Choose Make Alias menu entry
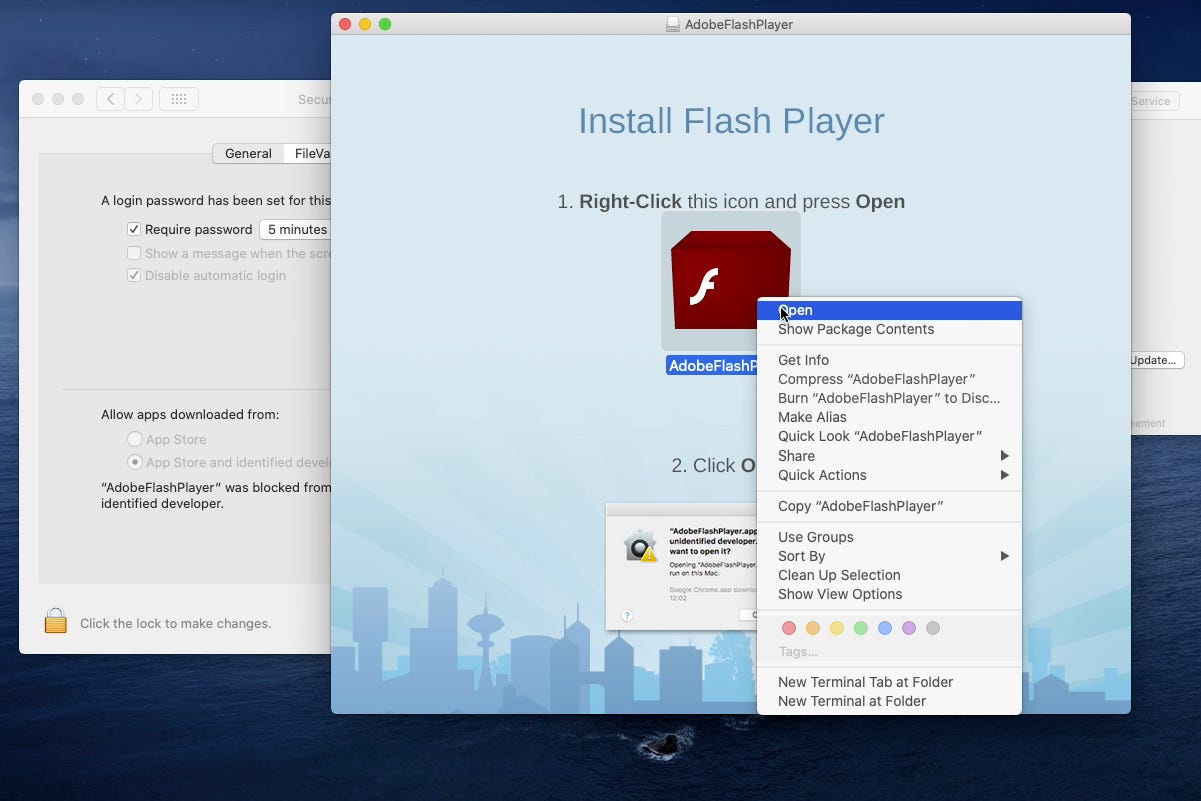This screenshot has width=1201, height=801. click(889, 417)
